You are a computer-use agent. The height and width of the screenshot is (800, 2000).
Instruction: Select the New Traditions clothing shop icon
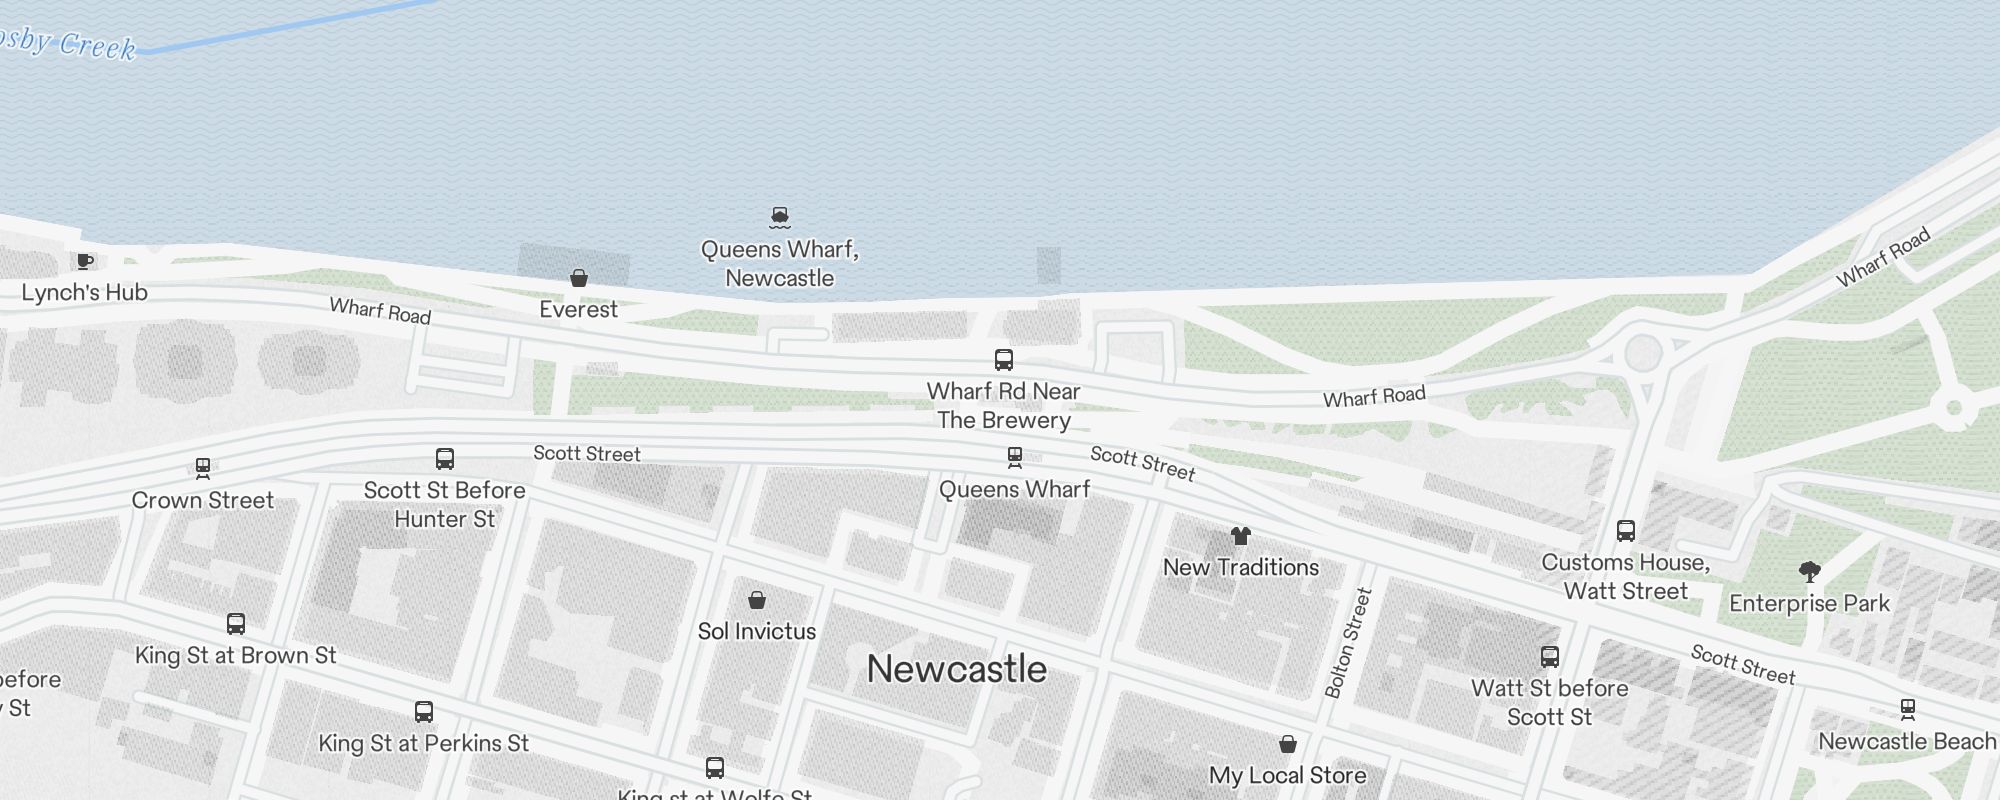point(1240,535)
